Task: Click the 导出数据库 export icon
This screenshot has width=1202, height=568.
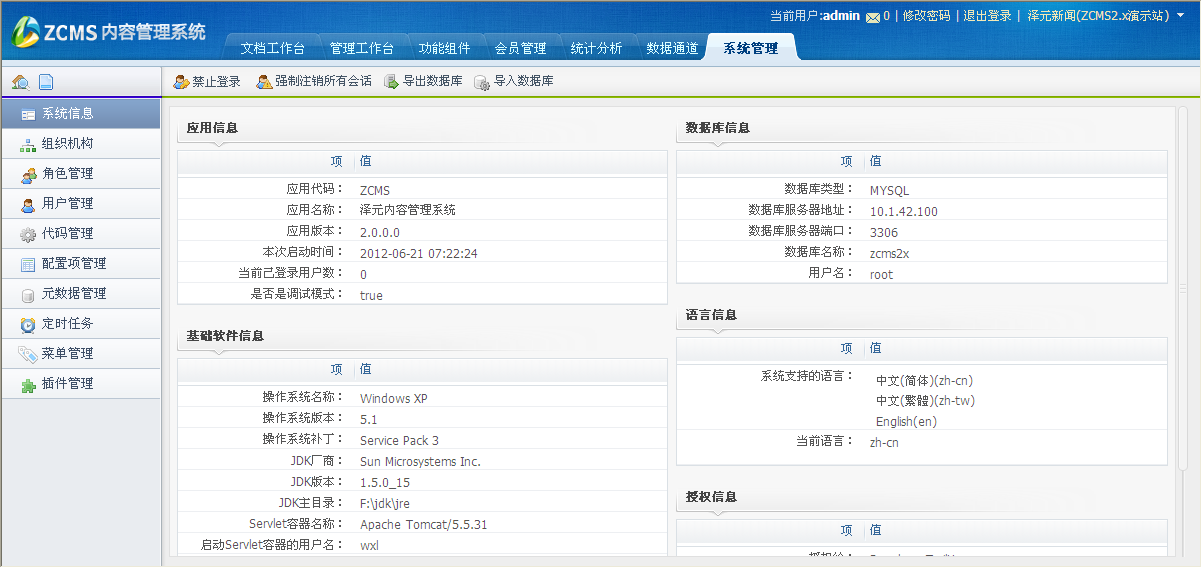Action: 392,82
